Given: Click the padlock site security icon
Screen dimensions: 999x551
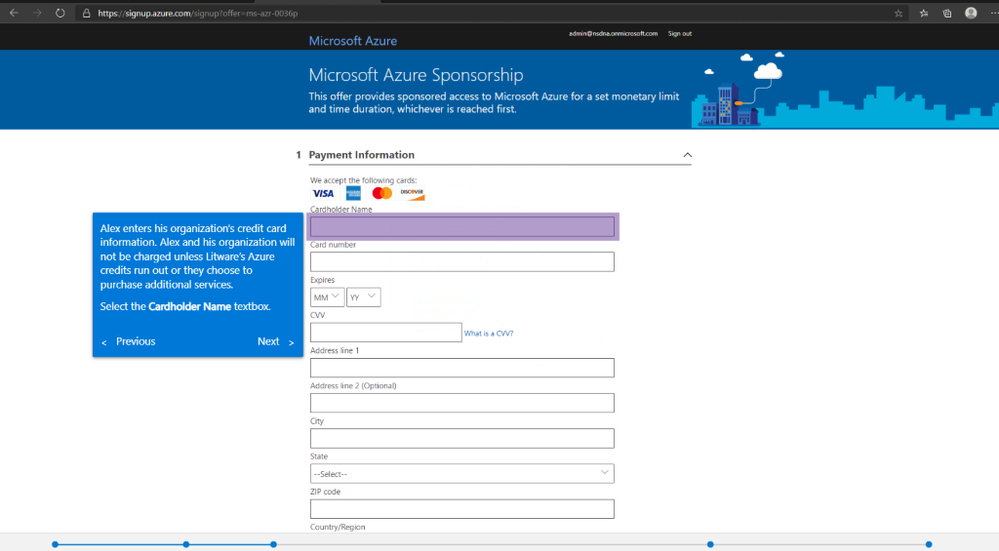Looking at the screenshot, I should point(87,13).
